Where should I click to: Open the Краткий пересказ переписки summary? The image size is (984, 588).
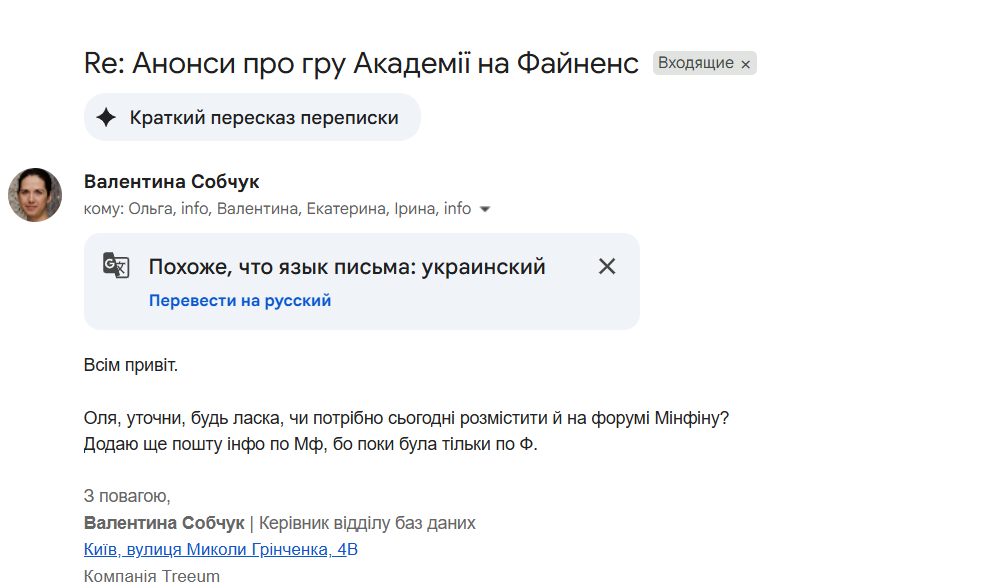click(x=264, y=118)
